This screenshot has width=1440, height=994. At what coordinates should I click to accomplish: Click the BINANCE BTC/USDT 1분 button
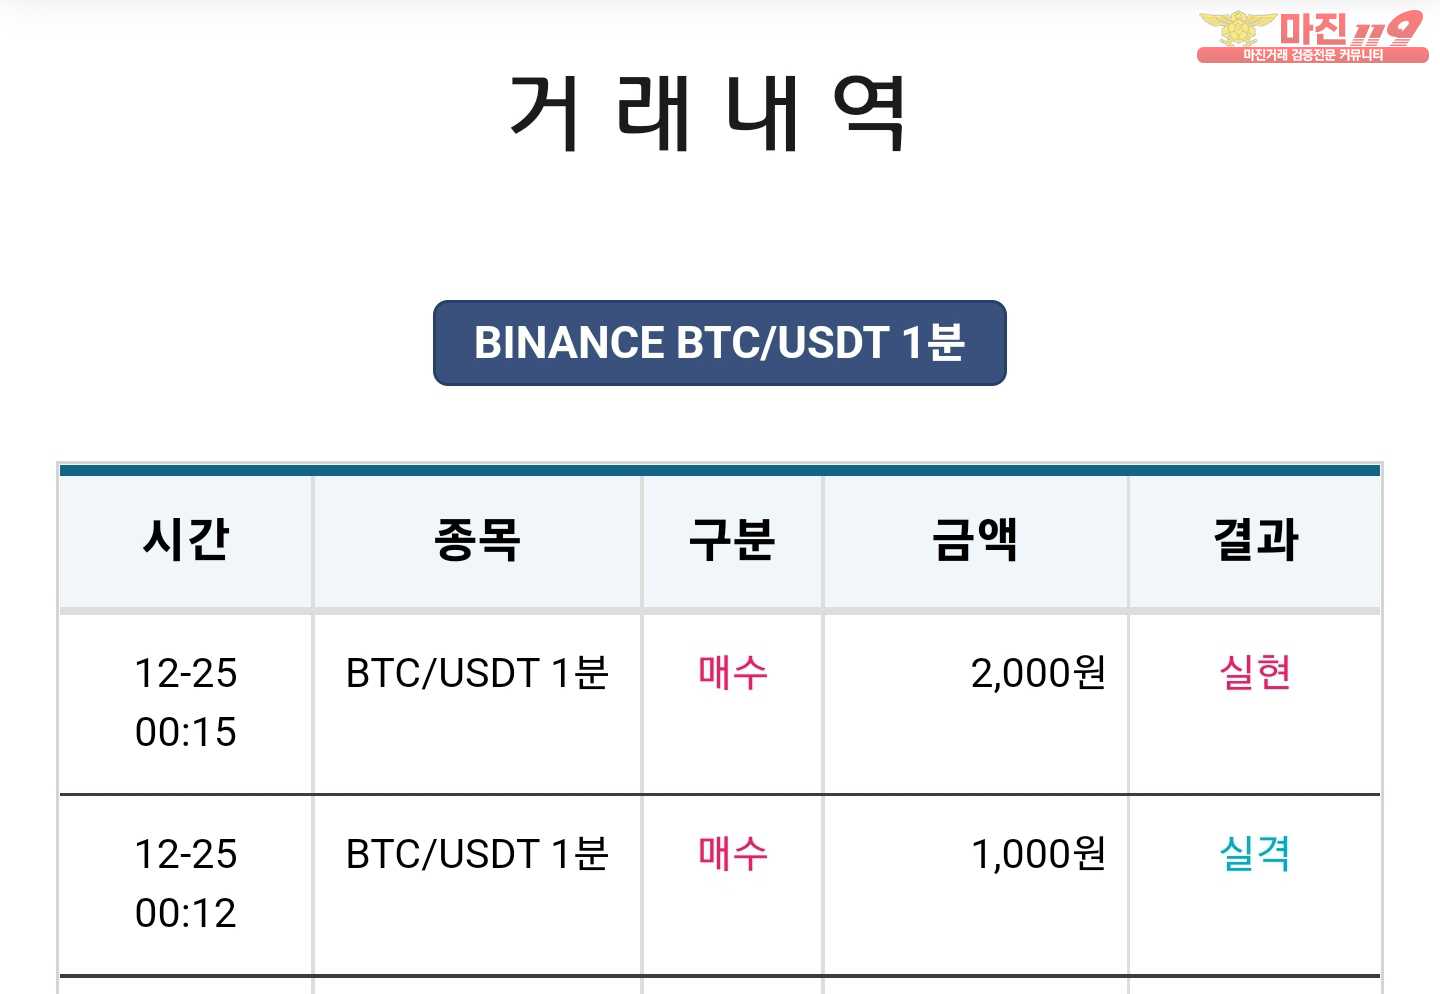point(720,343)
